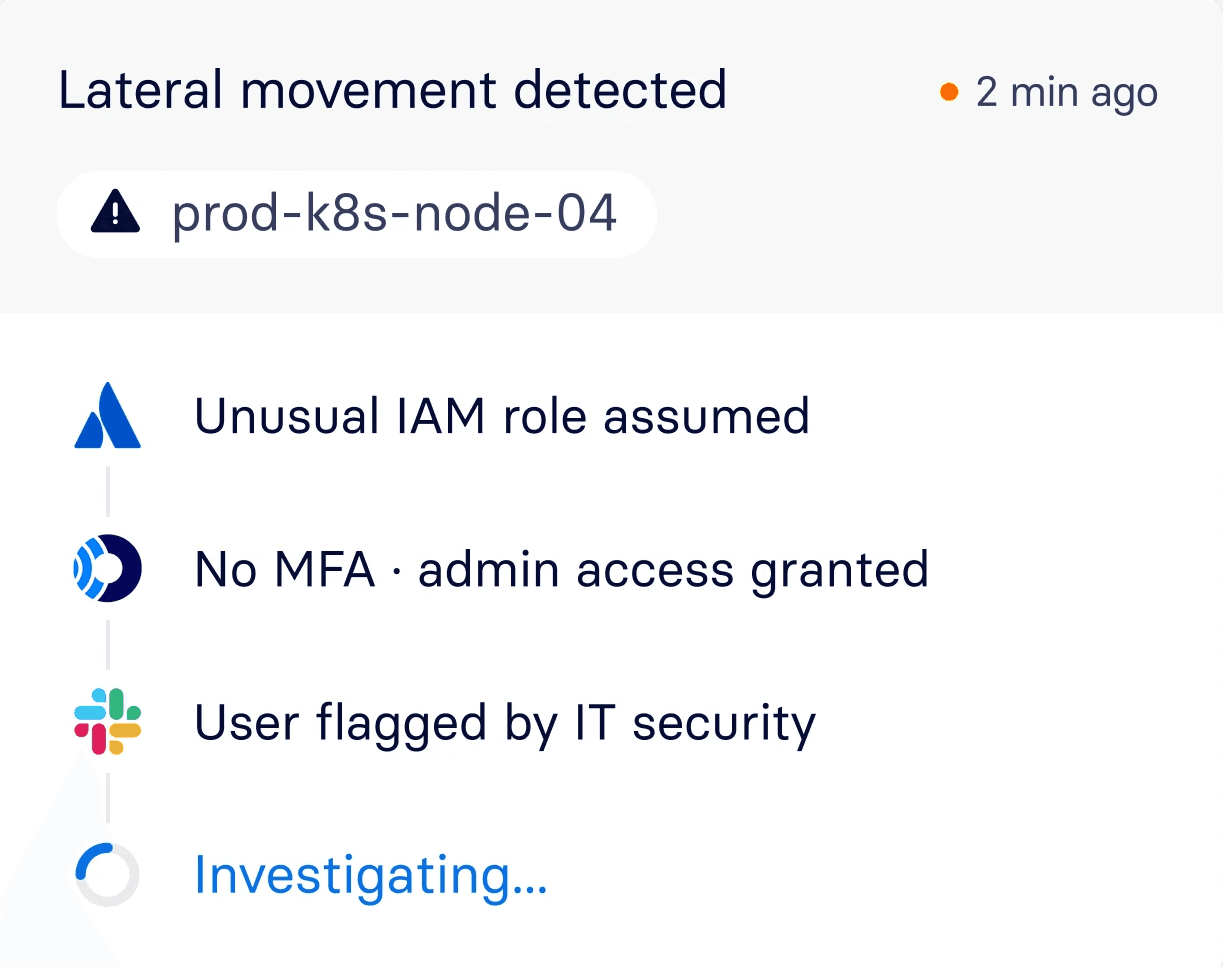
Task: Click the ellipsis after Investigating
Action: click(x=530, y=887)
